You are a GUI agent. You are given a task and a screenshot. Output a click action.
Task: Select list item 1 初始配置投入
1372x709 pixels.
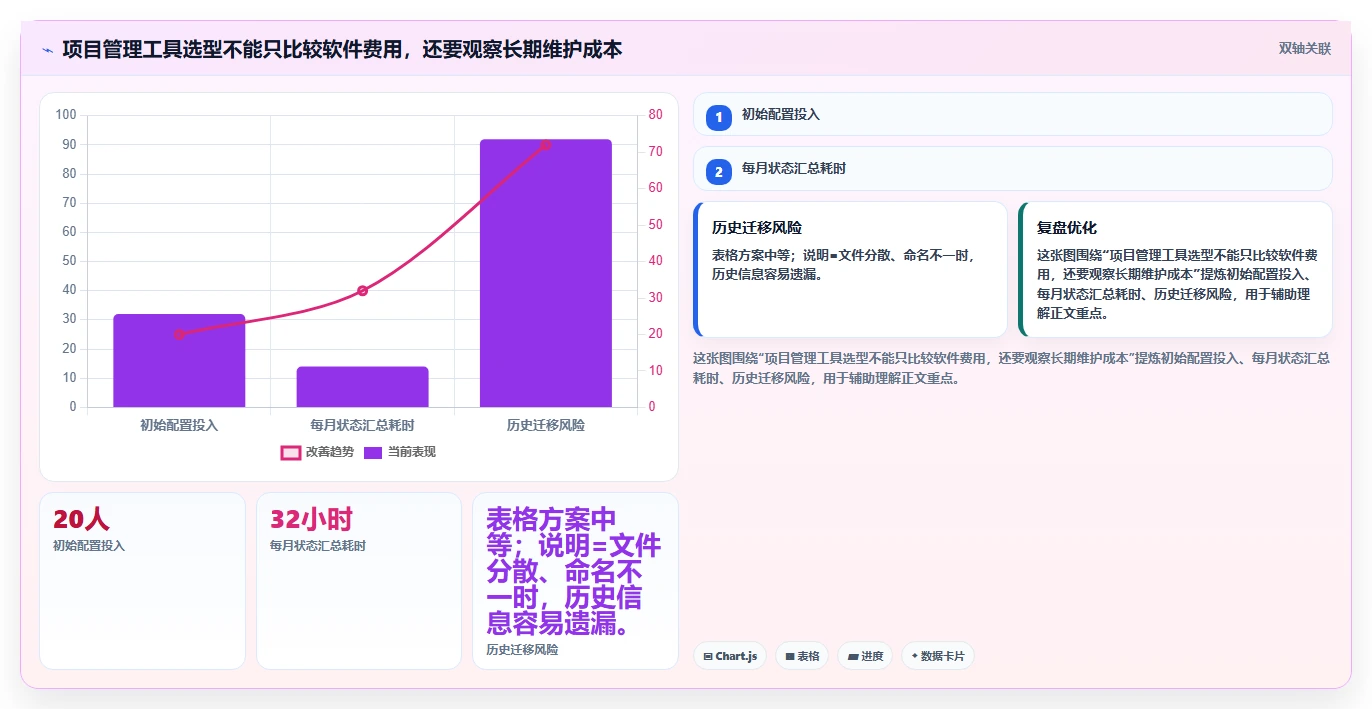point(1013,114)
